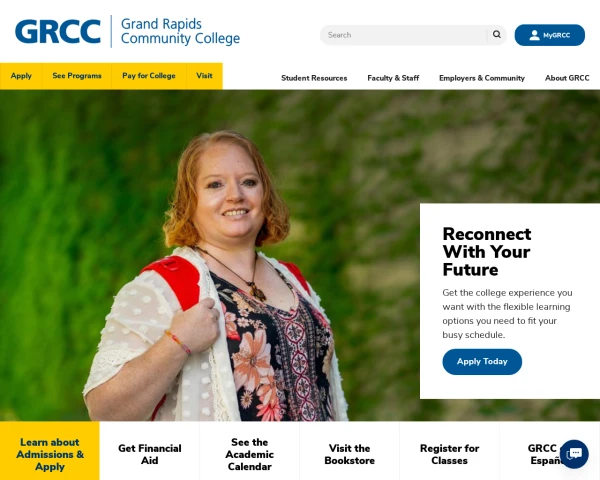The height and width of the screenshot is (480, 600).
Task: Click the Apply Today button
Action: pyautogui.click(x=482, y=361)
